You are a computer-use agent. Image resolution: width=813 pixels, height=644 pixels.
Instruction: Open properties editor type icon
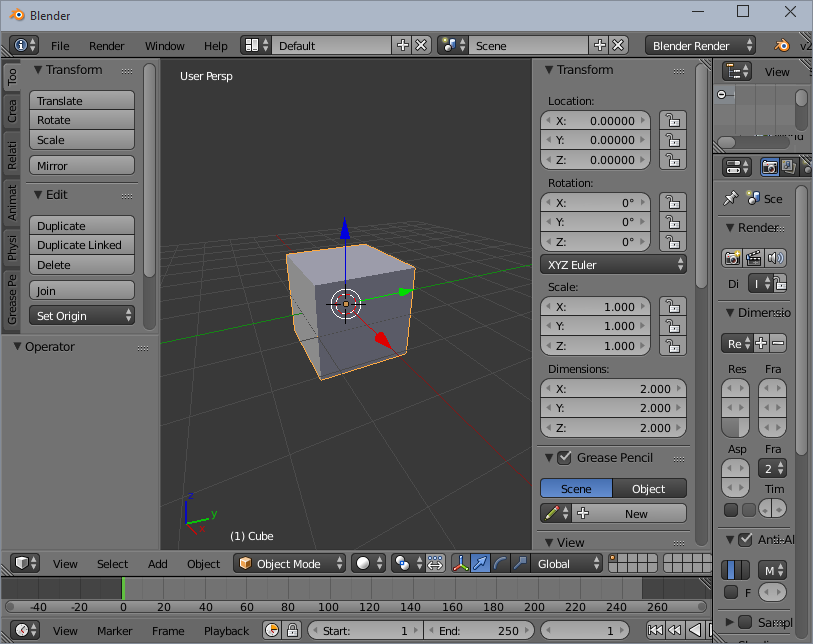[x=737, y=167]
